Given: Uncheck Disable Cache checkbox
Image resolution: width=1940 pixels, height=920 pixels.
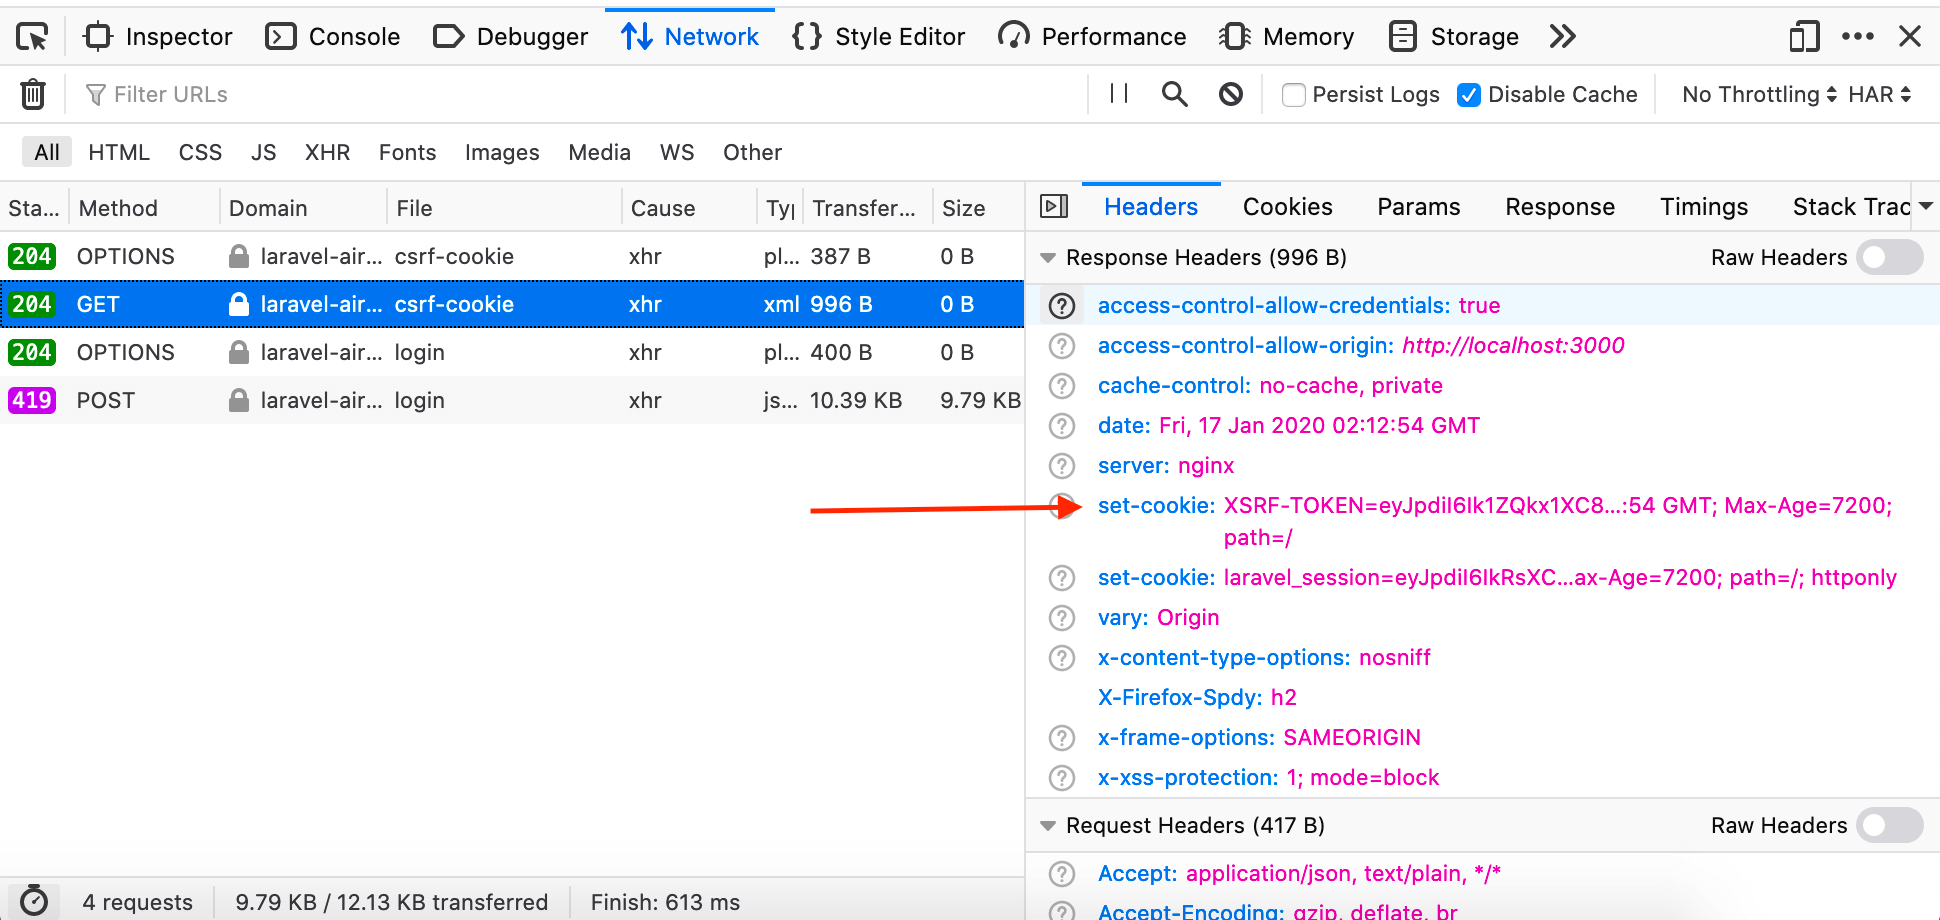Looking at the screenshot, I should 1469,95.
